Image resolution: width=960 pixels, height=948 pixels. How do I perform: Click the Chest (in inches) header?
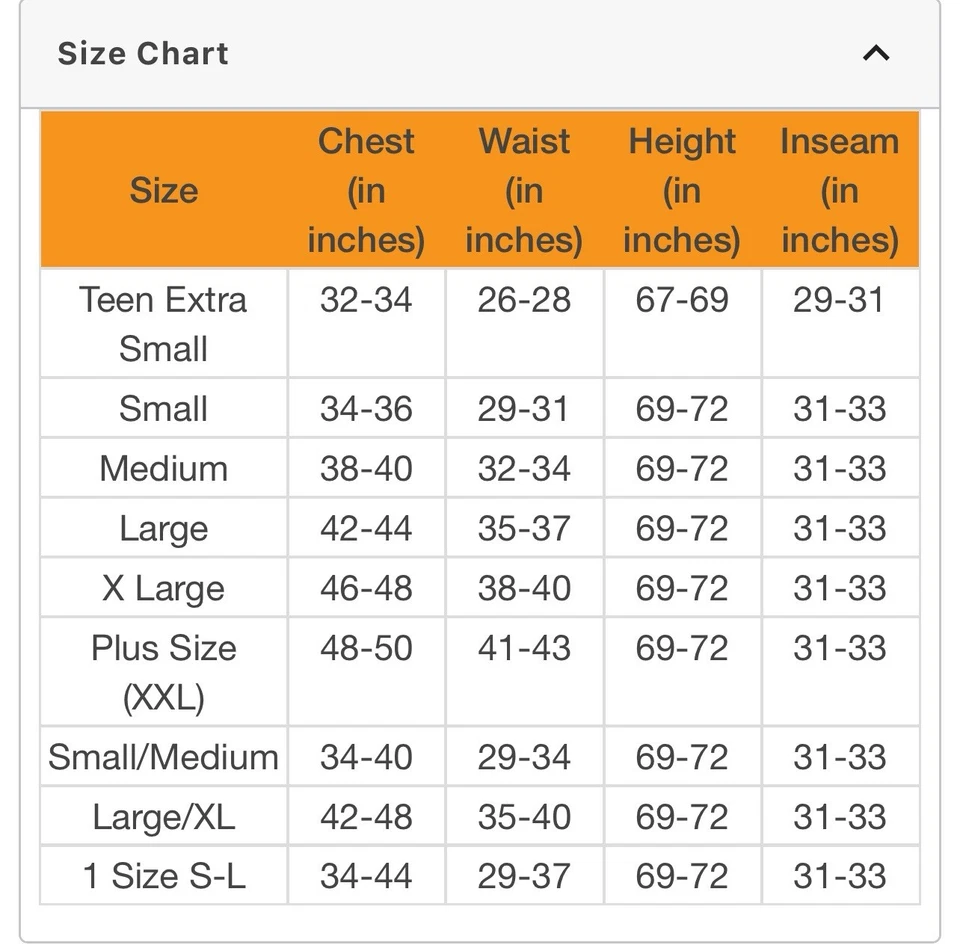(366, 190)
